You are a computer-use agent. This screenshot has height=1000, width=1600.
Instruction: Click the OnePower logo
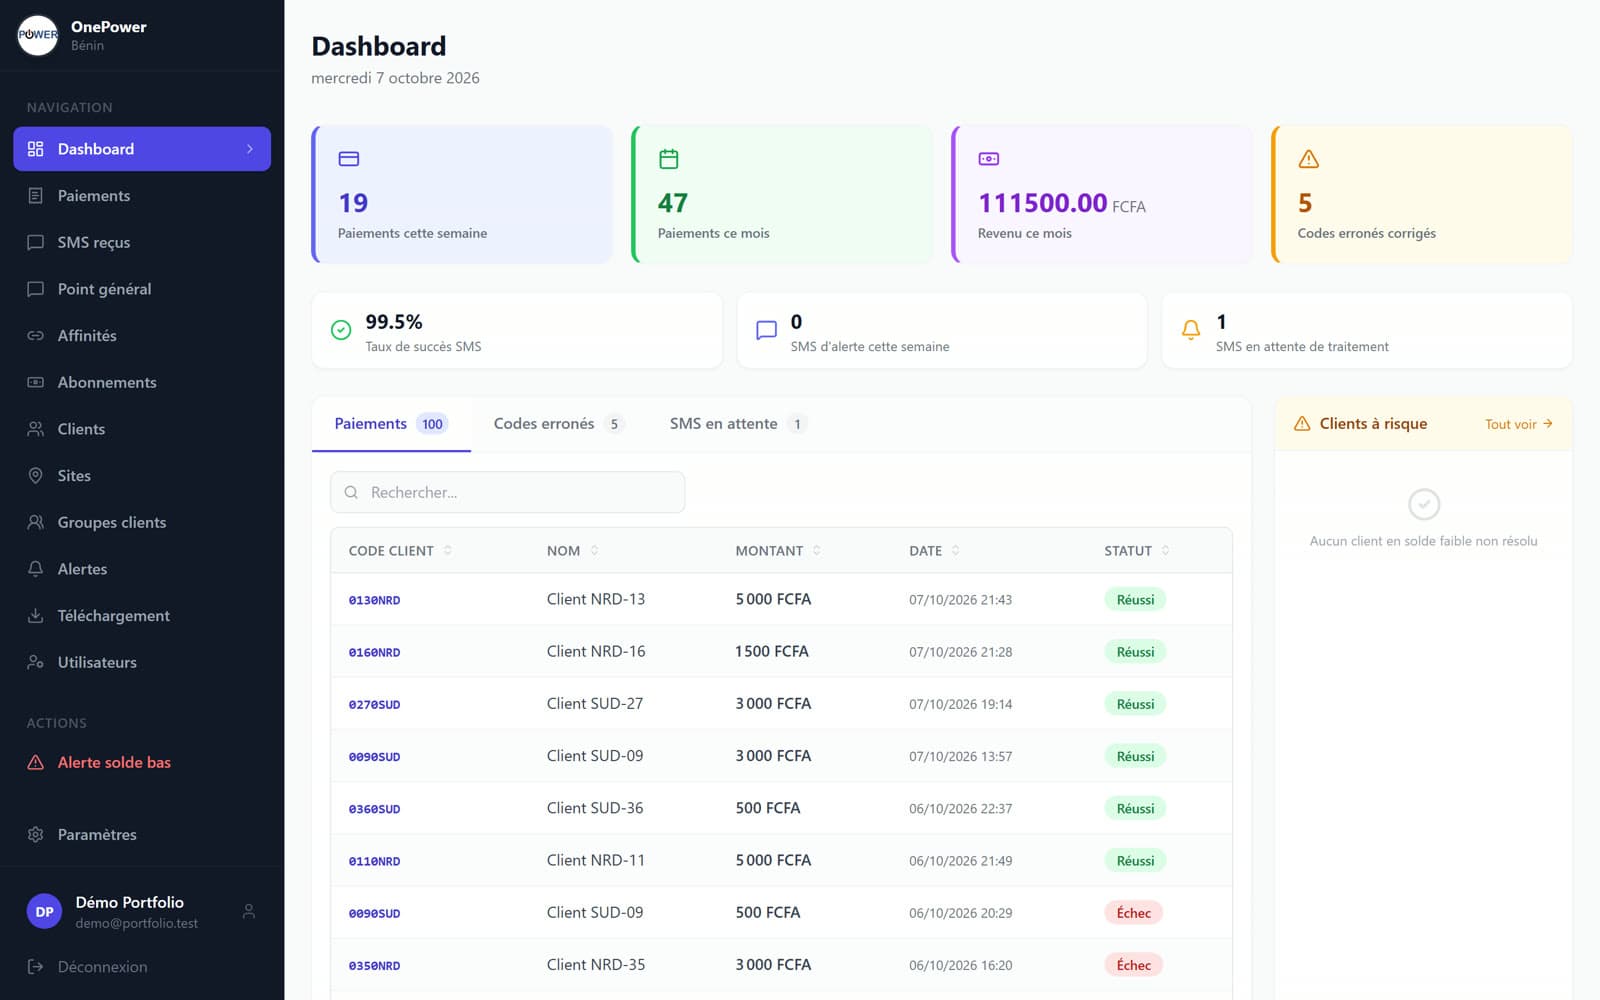38,35
